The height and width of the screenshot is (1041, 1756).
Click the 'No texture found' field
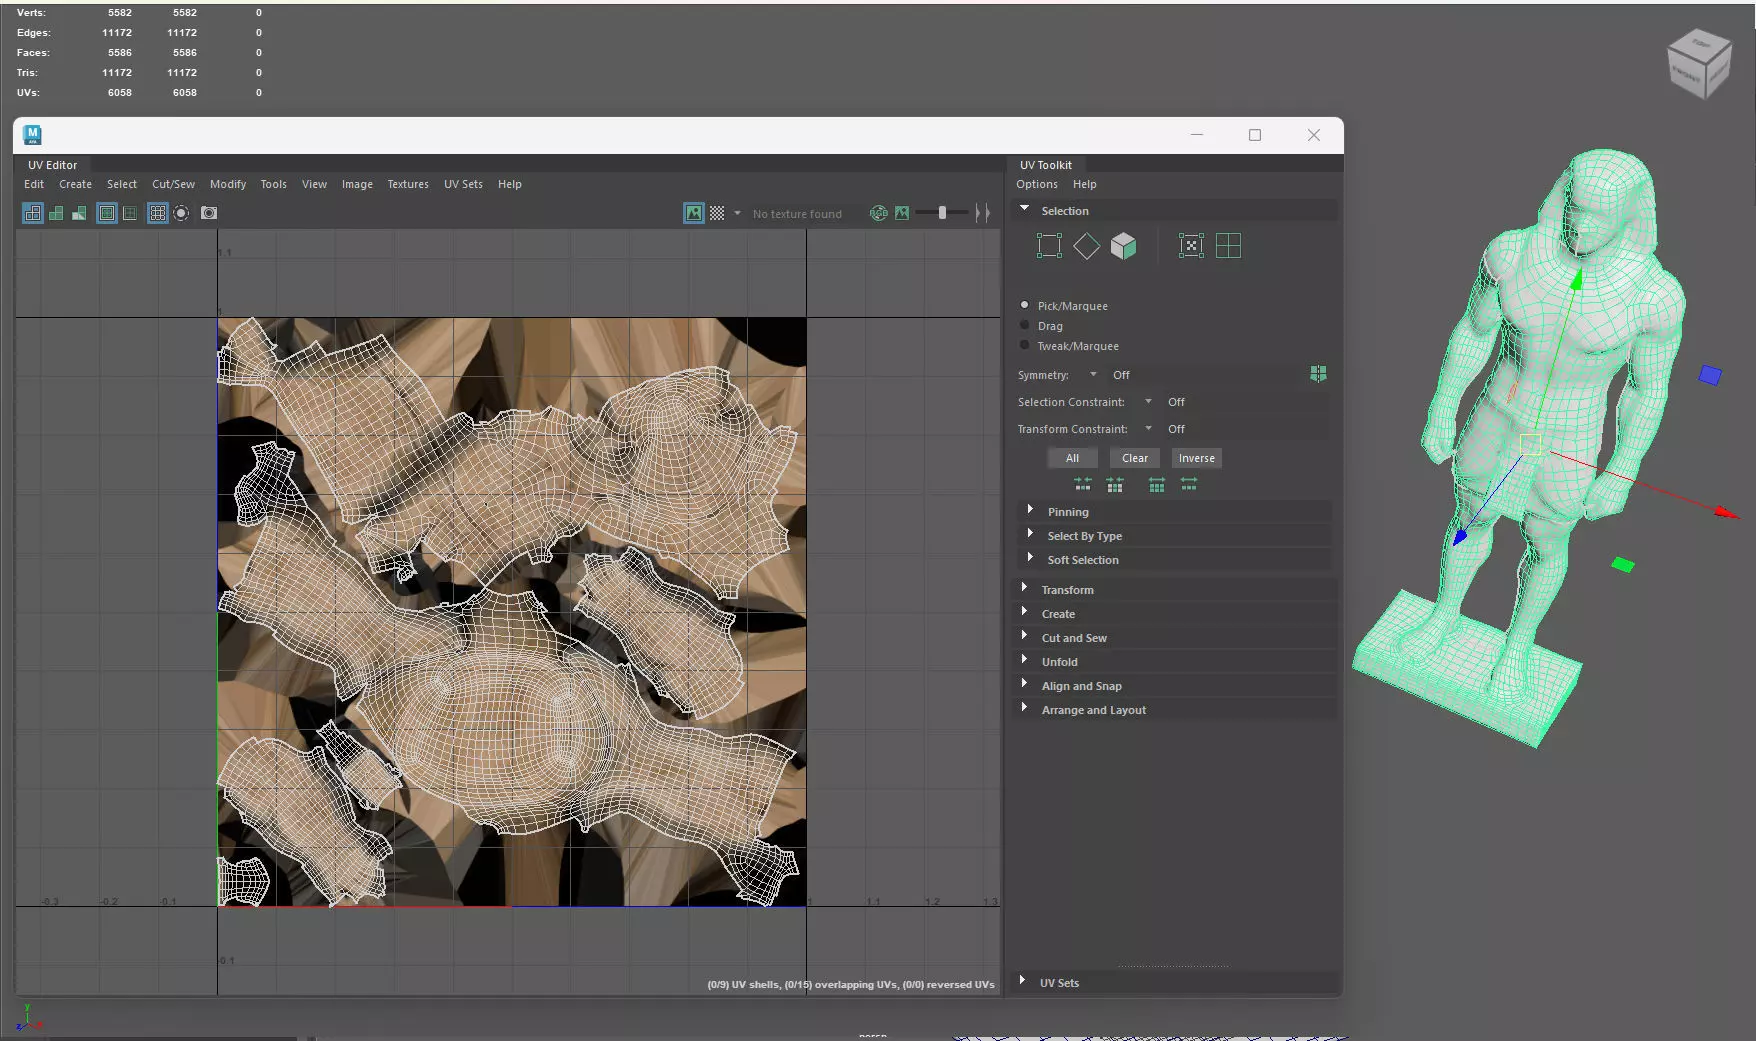pos(804,214)
